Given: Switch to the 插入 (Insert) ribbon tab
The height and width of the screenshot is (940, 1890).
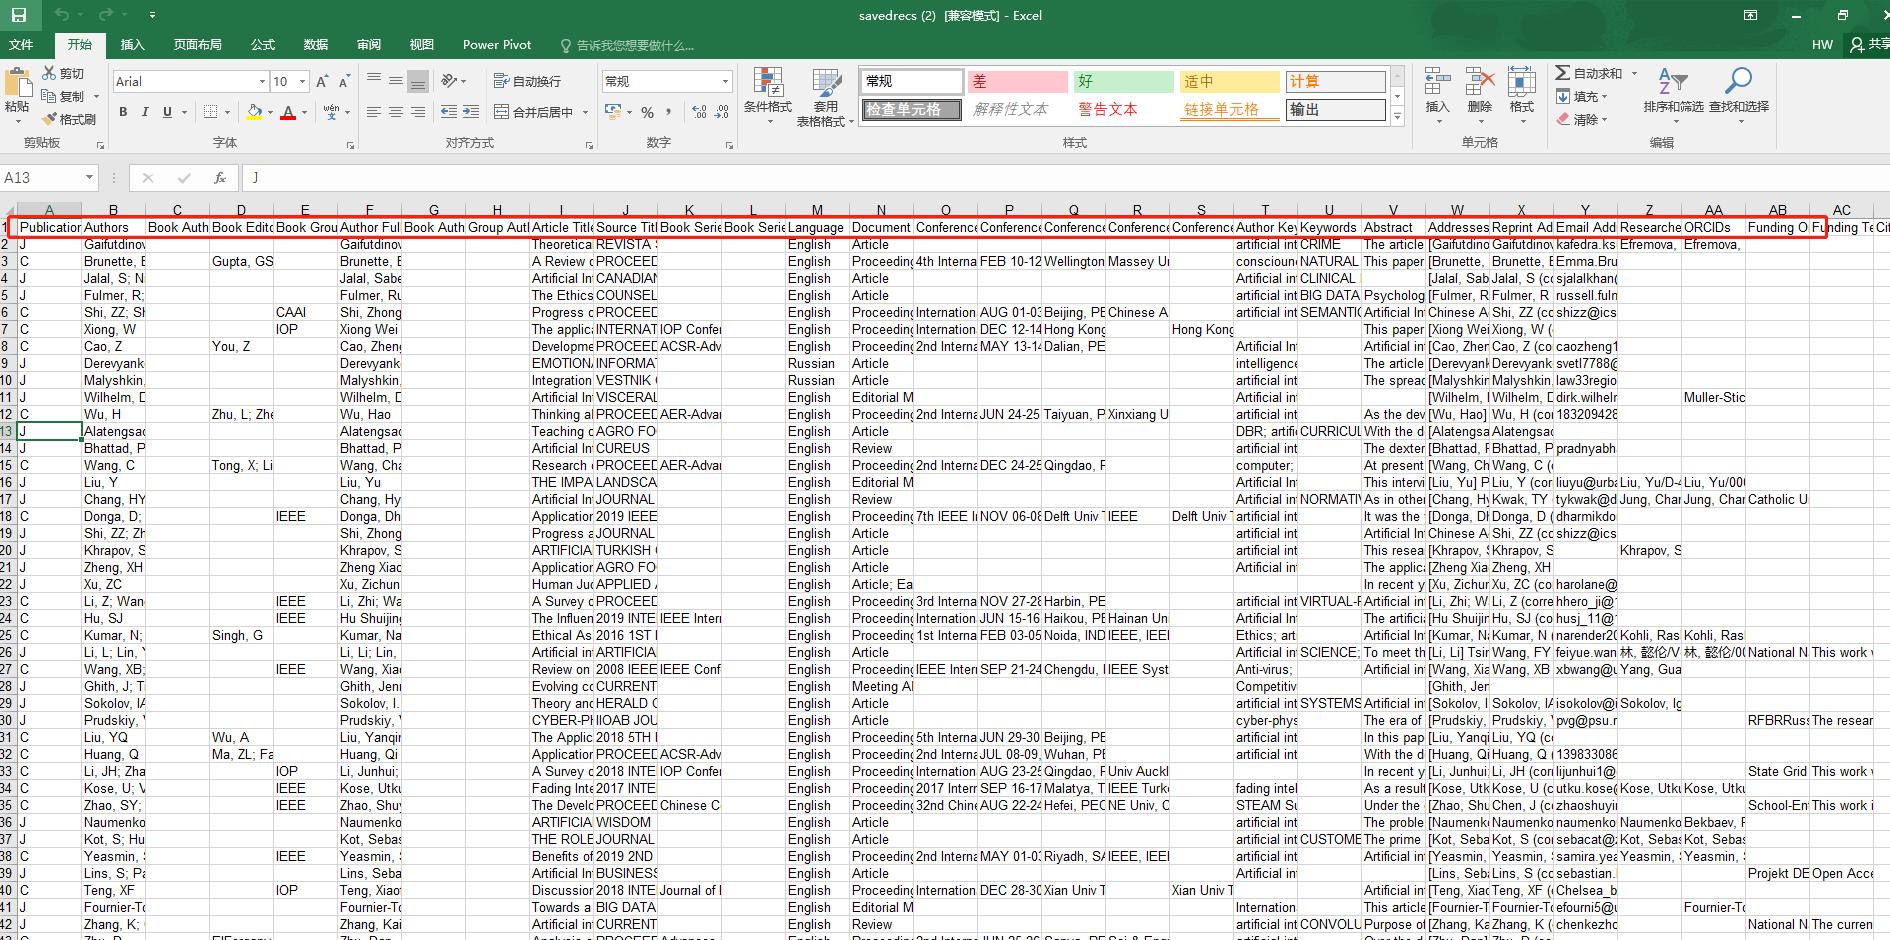Looking at the screenshot, I should 132,45.
